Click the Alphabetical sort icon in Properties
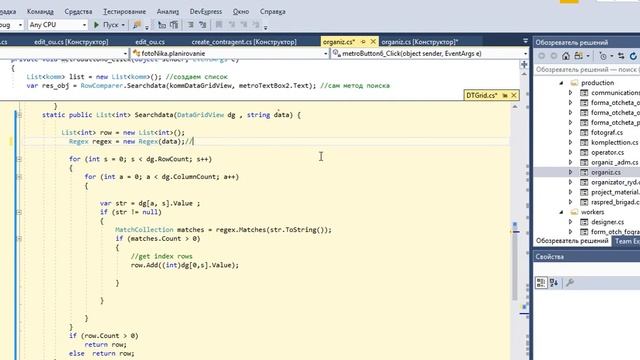 554,282
